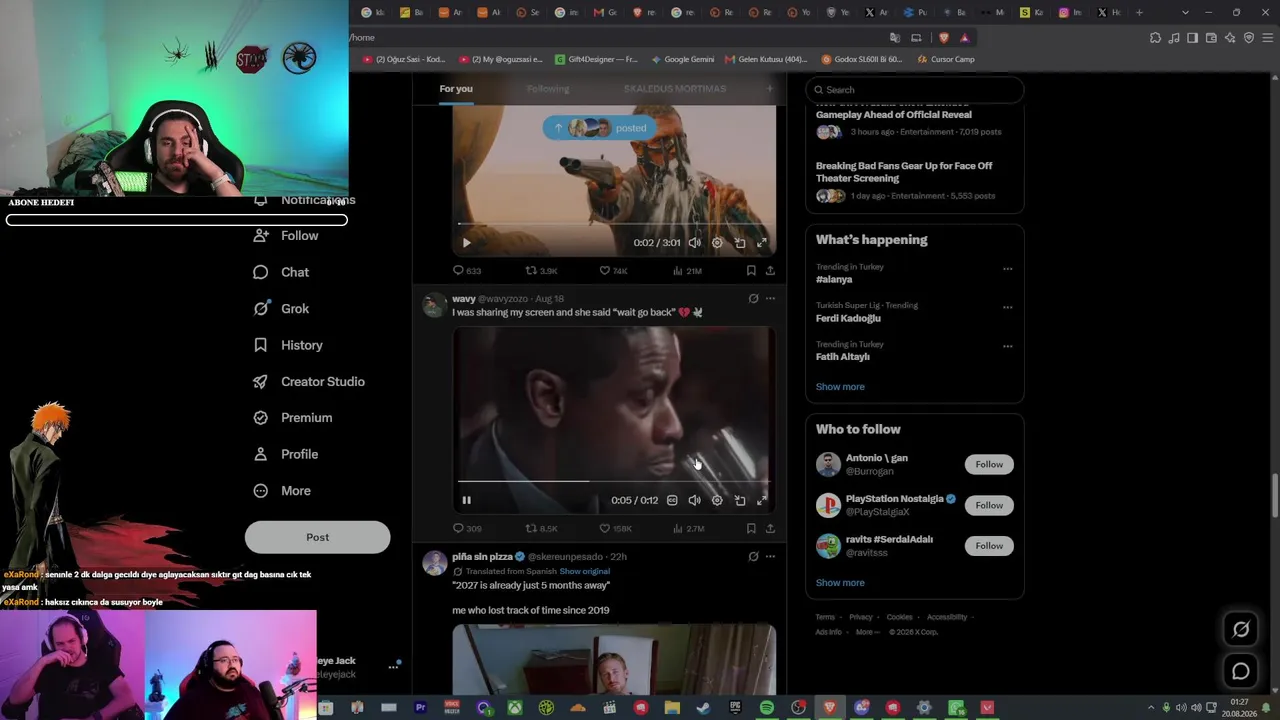Screen dimensions: 1280x720
Task: Mute the top video at 0:02 / 3:01
Action: tap(694, 243)
